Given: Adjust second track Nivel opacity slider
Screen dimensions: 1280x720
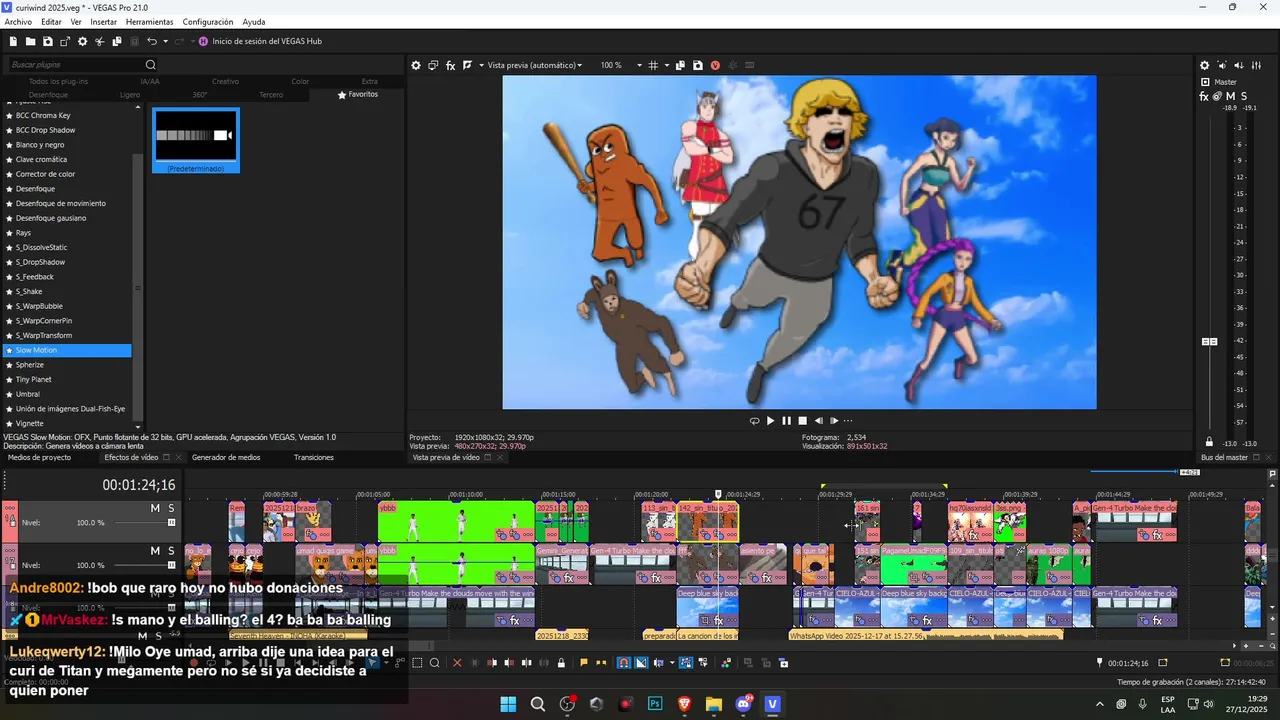Looking at the screenshot, I should (171, 565).
